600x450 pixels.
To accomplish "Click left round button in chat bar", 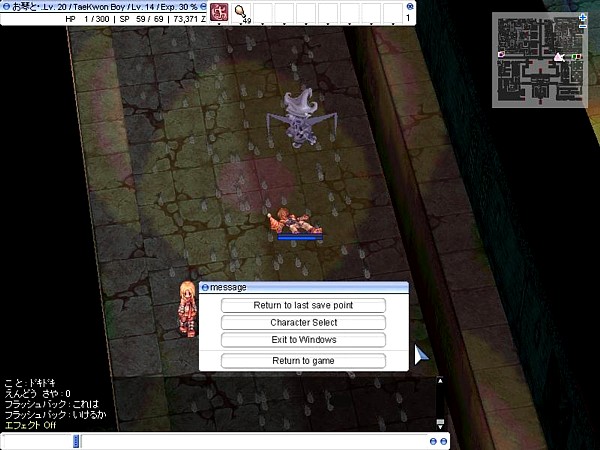I will click(x=433, y=441).
